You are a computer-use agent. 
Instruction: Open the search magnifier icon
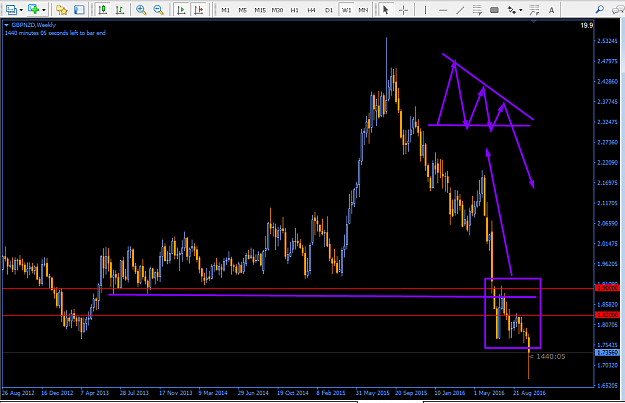(599, 10)
